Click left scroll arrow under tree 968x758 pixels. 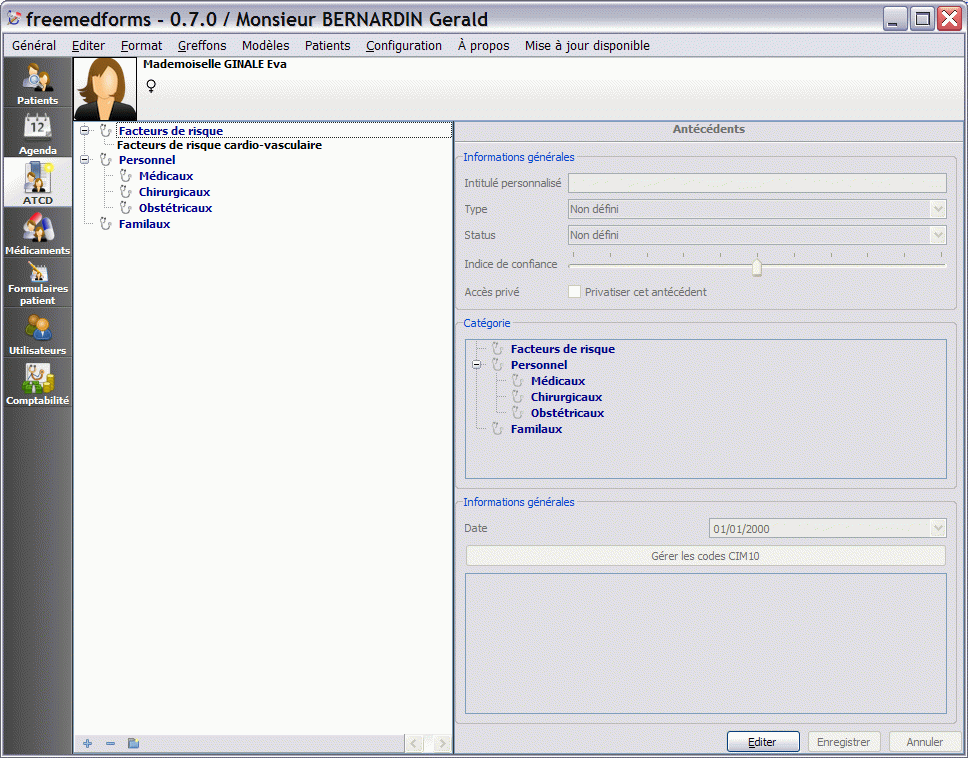(x=413, y=743)
